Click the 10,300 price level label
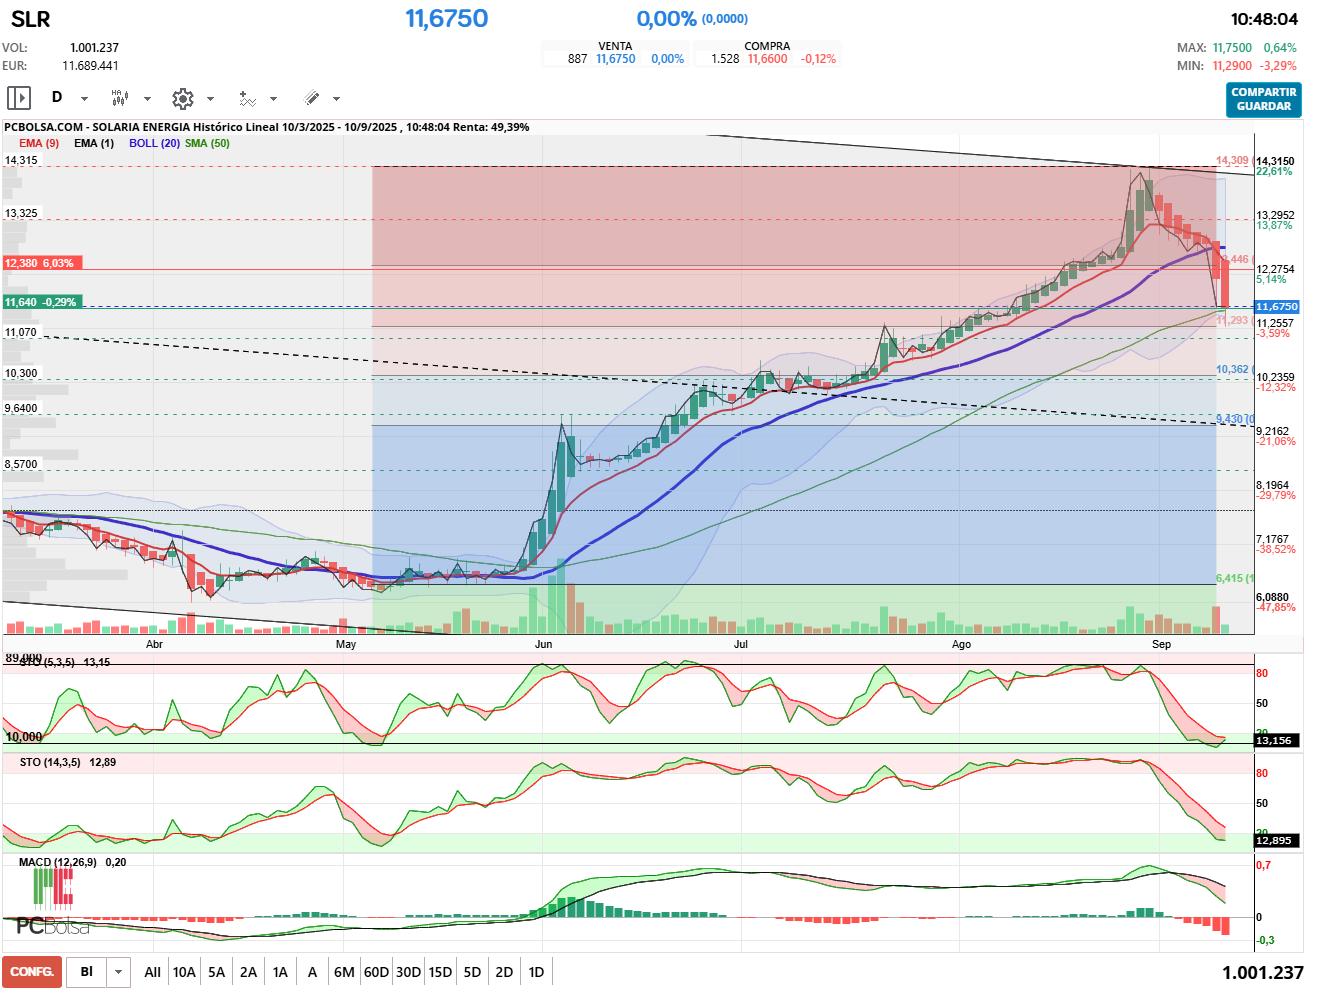The width and height of the screenshot is (1317, 993). coord(21,373)
